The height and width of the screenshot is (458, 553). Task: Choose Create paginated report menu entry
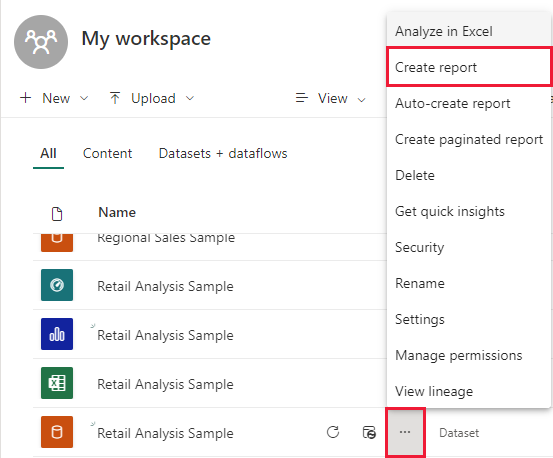pos(468,139)
